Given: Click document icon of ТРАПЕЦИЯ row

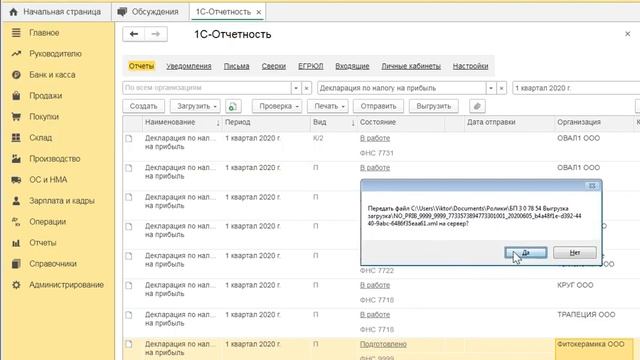Looking at the screenshot, I should [x=129, y=315].
